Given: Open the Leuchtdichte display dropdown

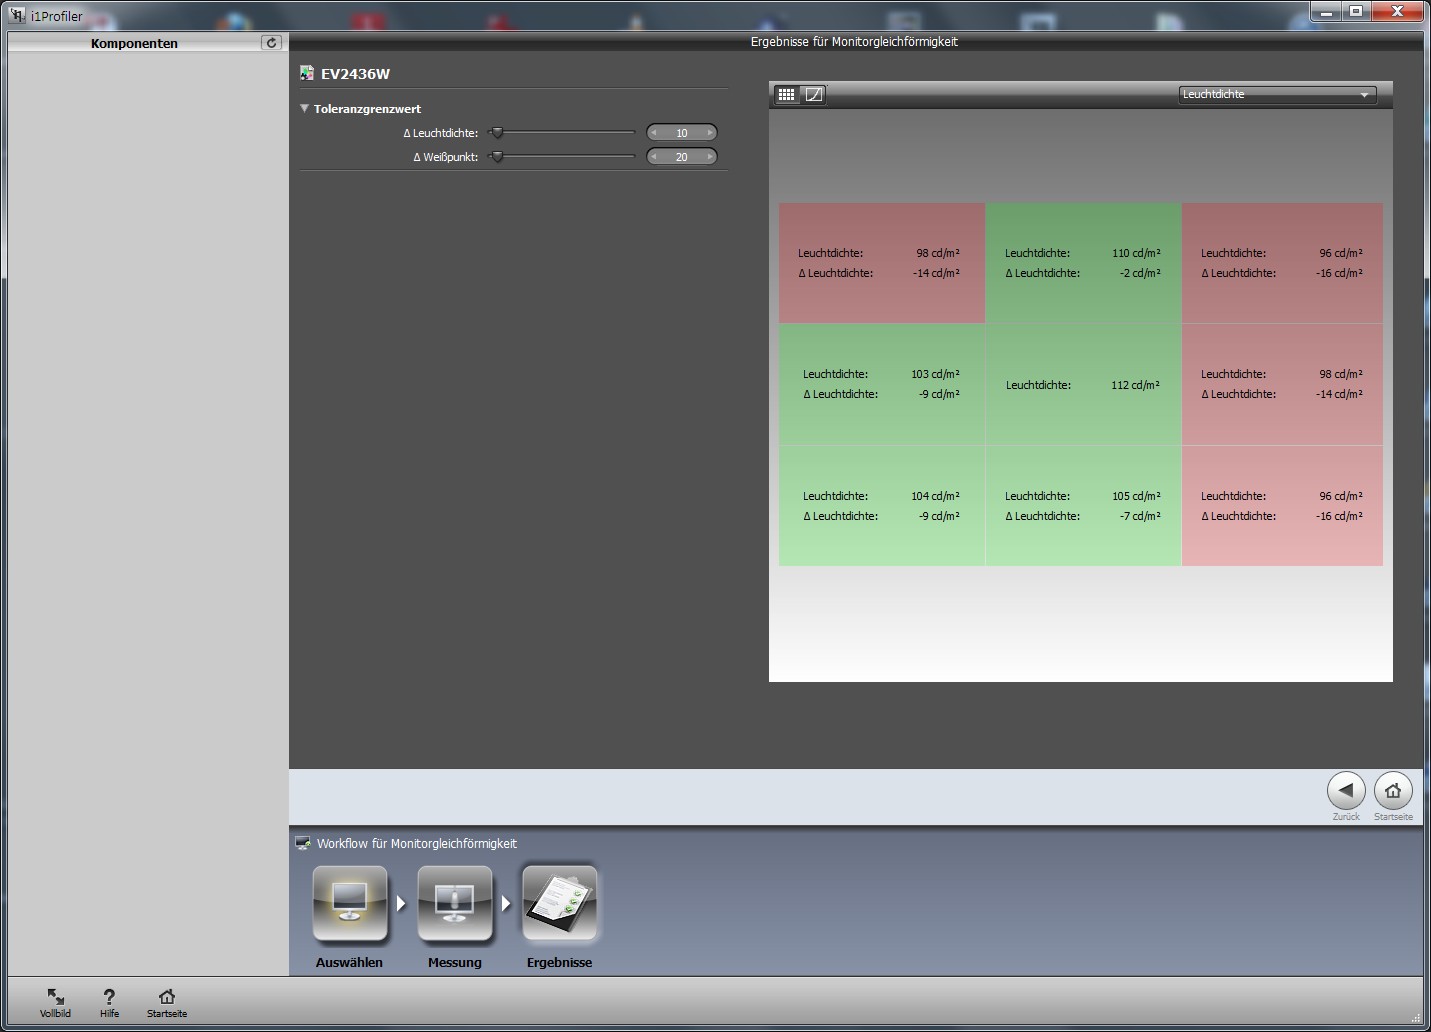Looking at the screenshot, I should [x=1277, y=95].
